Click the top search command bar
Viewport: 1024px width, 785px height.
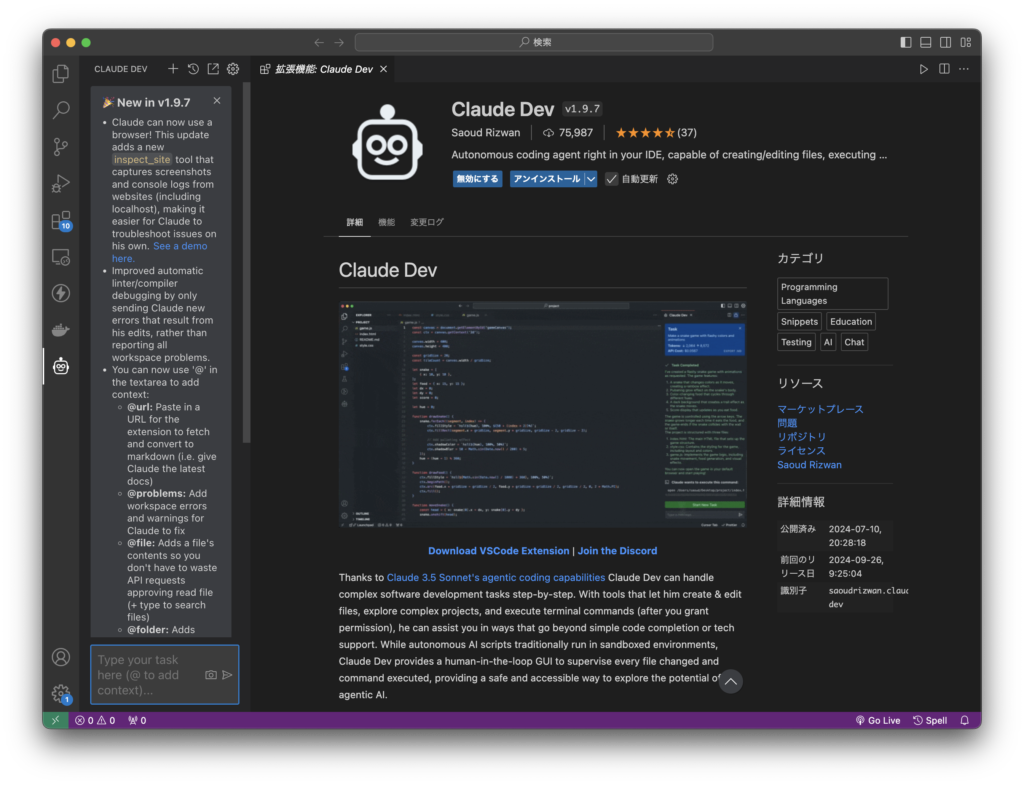coord(534,42)
